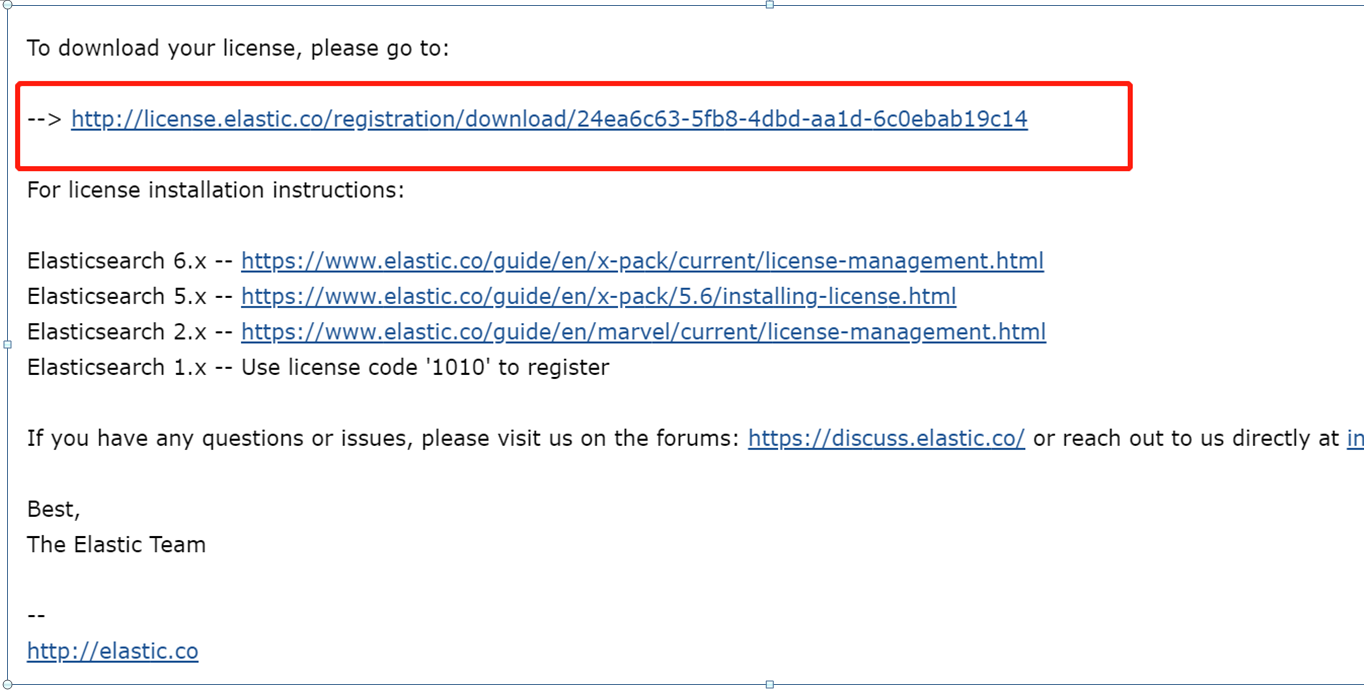Screen dimensions: 1364x696
Task: Click the top center frame handle
Action: [769, 5]
